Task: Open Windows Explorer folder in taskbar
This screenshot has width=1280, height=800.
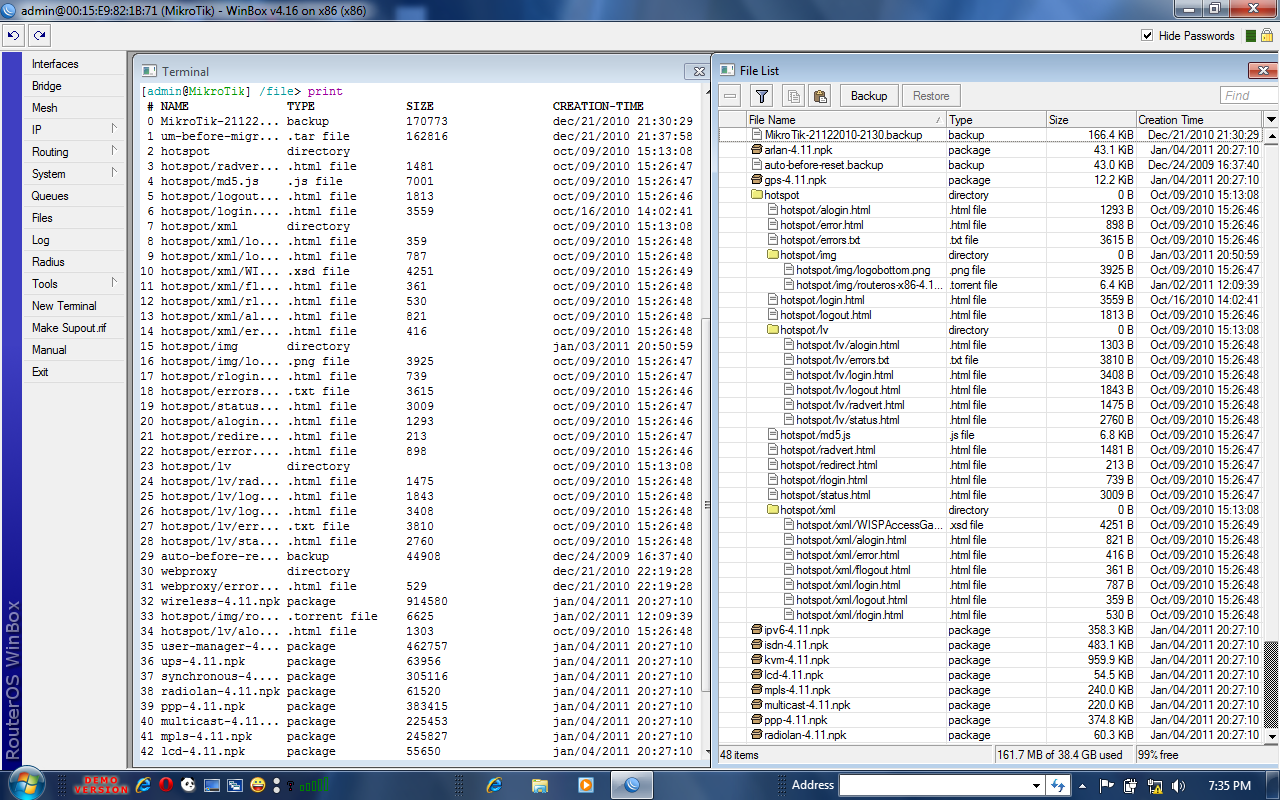Action: click(540, 785)
